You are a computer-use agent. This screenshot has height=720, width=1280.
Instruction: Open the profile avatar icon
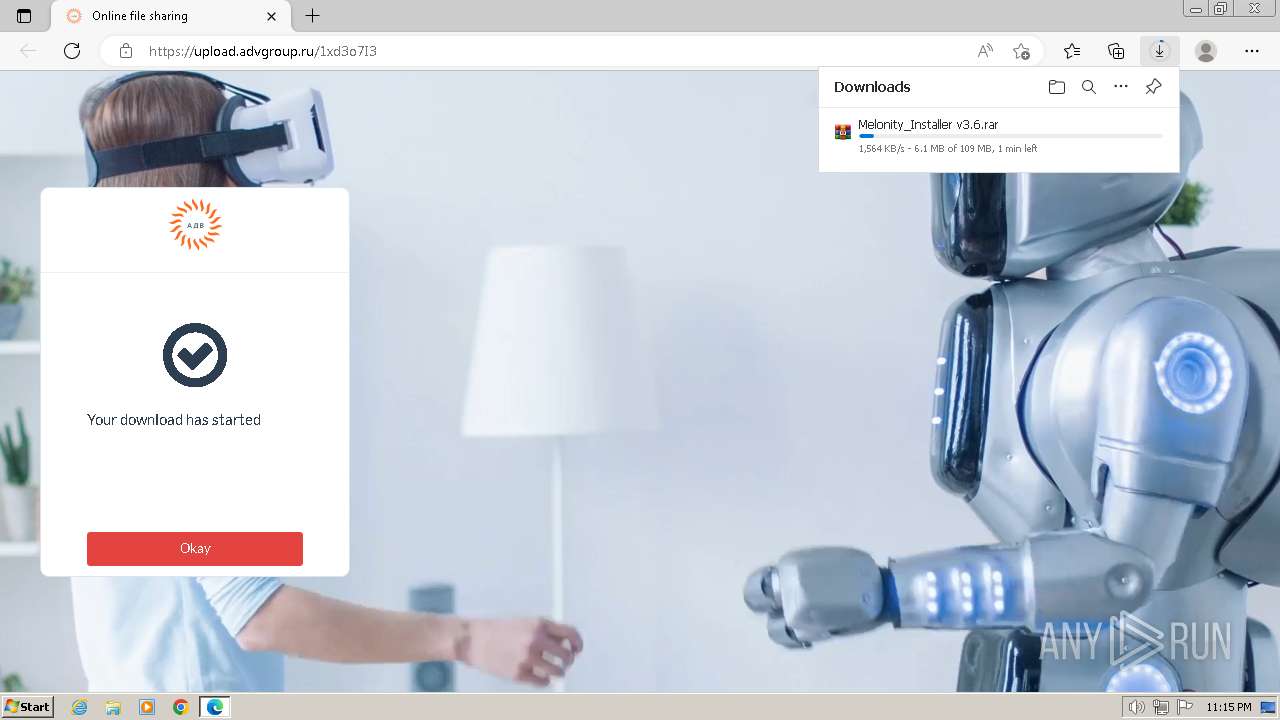[x=1206, y=51]
